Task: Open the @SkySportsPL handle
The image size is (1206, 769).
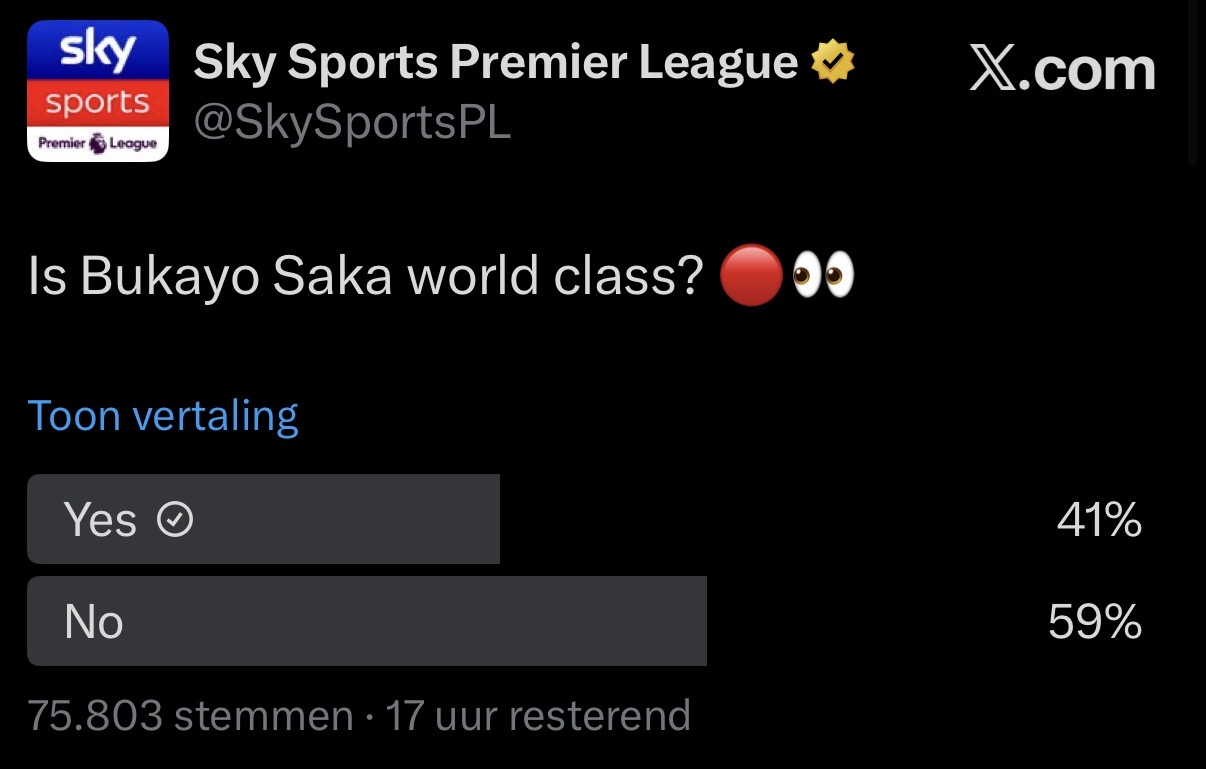Action: pyautogui.click(x=352, y=123)
